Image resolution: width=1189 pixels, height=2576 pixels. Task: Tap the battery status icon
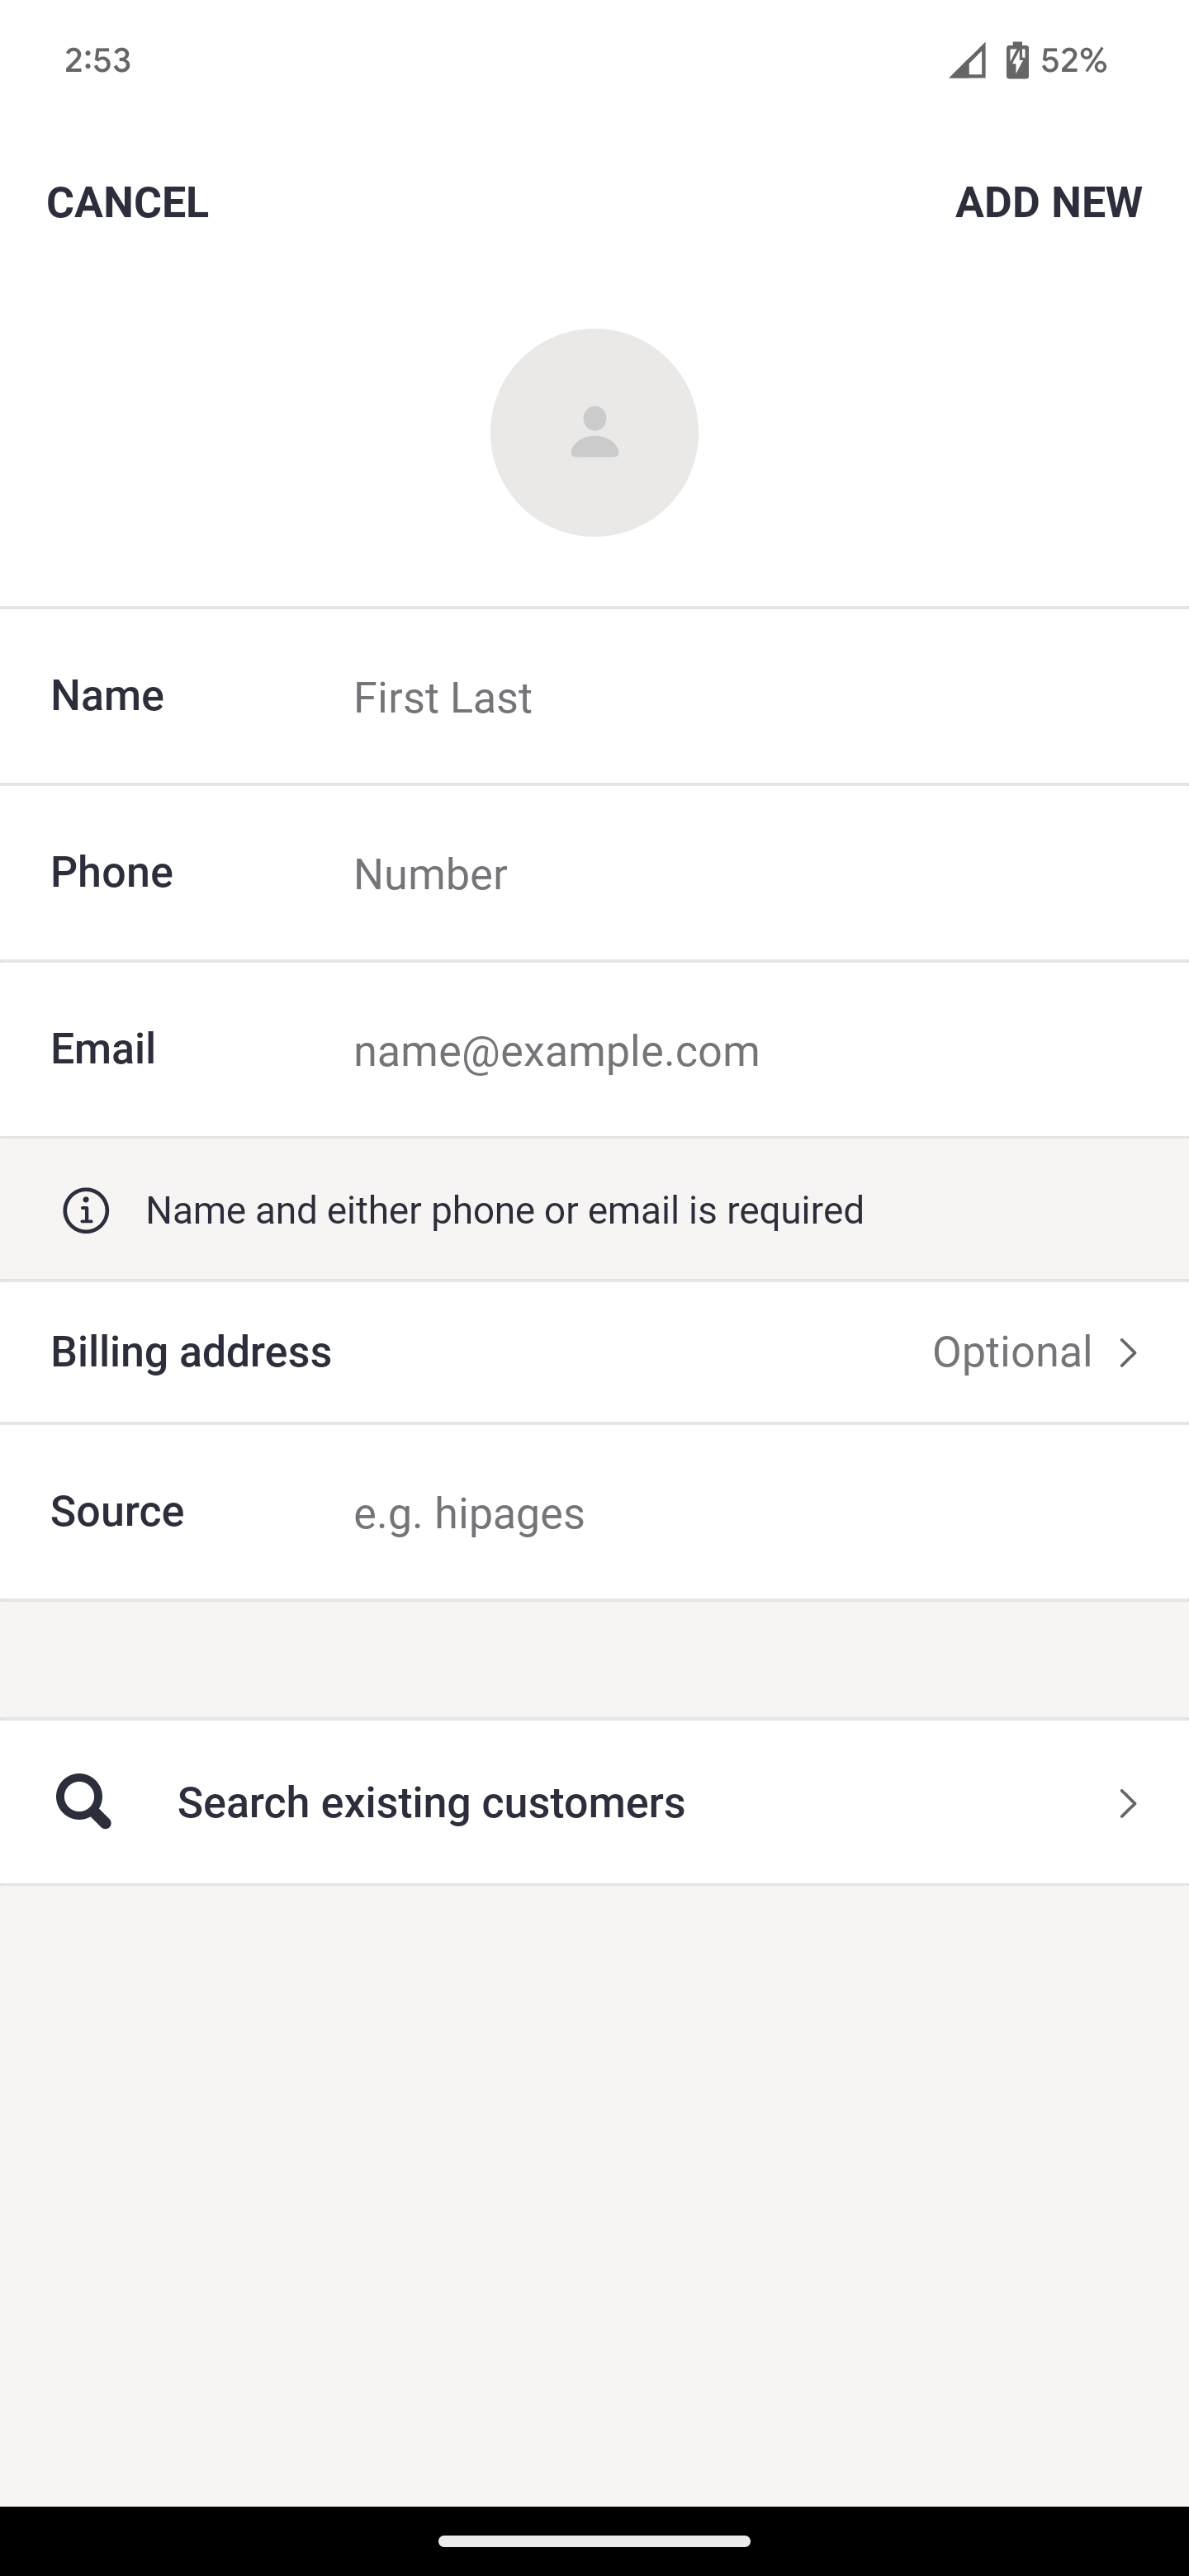1017,60
